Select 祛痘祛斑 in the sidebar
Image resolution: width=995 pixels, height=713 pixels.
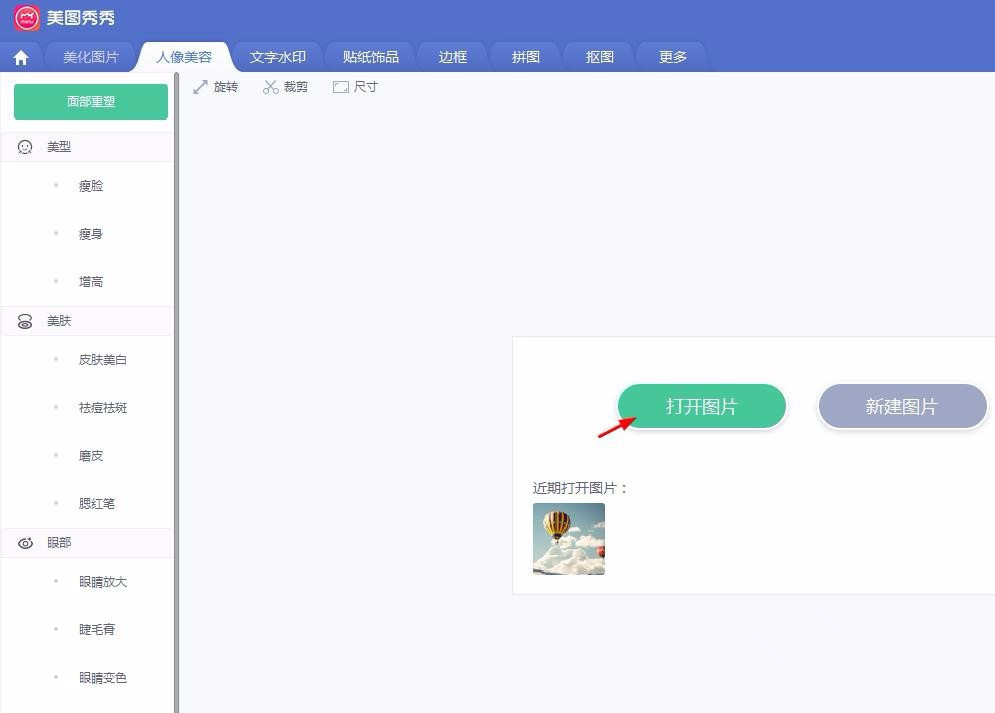[x=103, y=408]
